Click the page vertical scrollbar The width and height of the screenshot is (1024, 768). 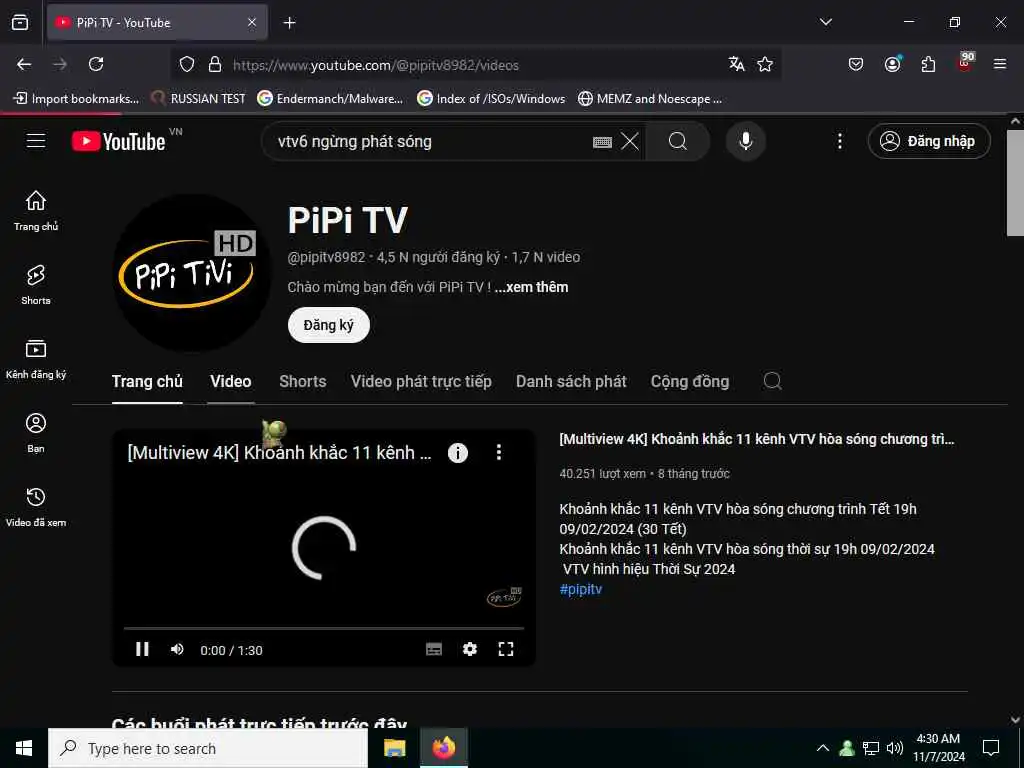pos(1016,183)
